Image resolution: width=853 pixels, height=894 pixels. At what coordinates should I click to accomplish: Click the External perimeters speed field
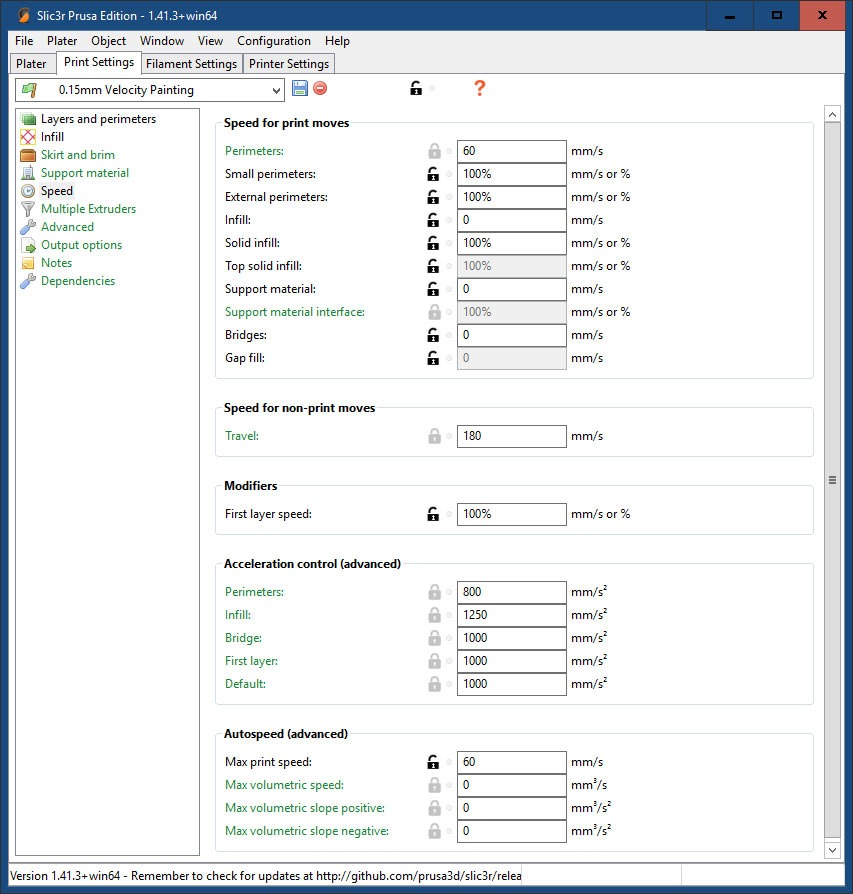(511, 197)
